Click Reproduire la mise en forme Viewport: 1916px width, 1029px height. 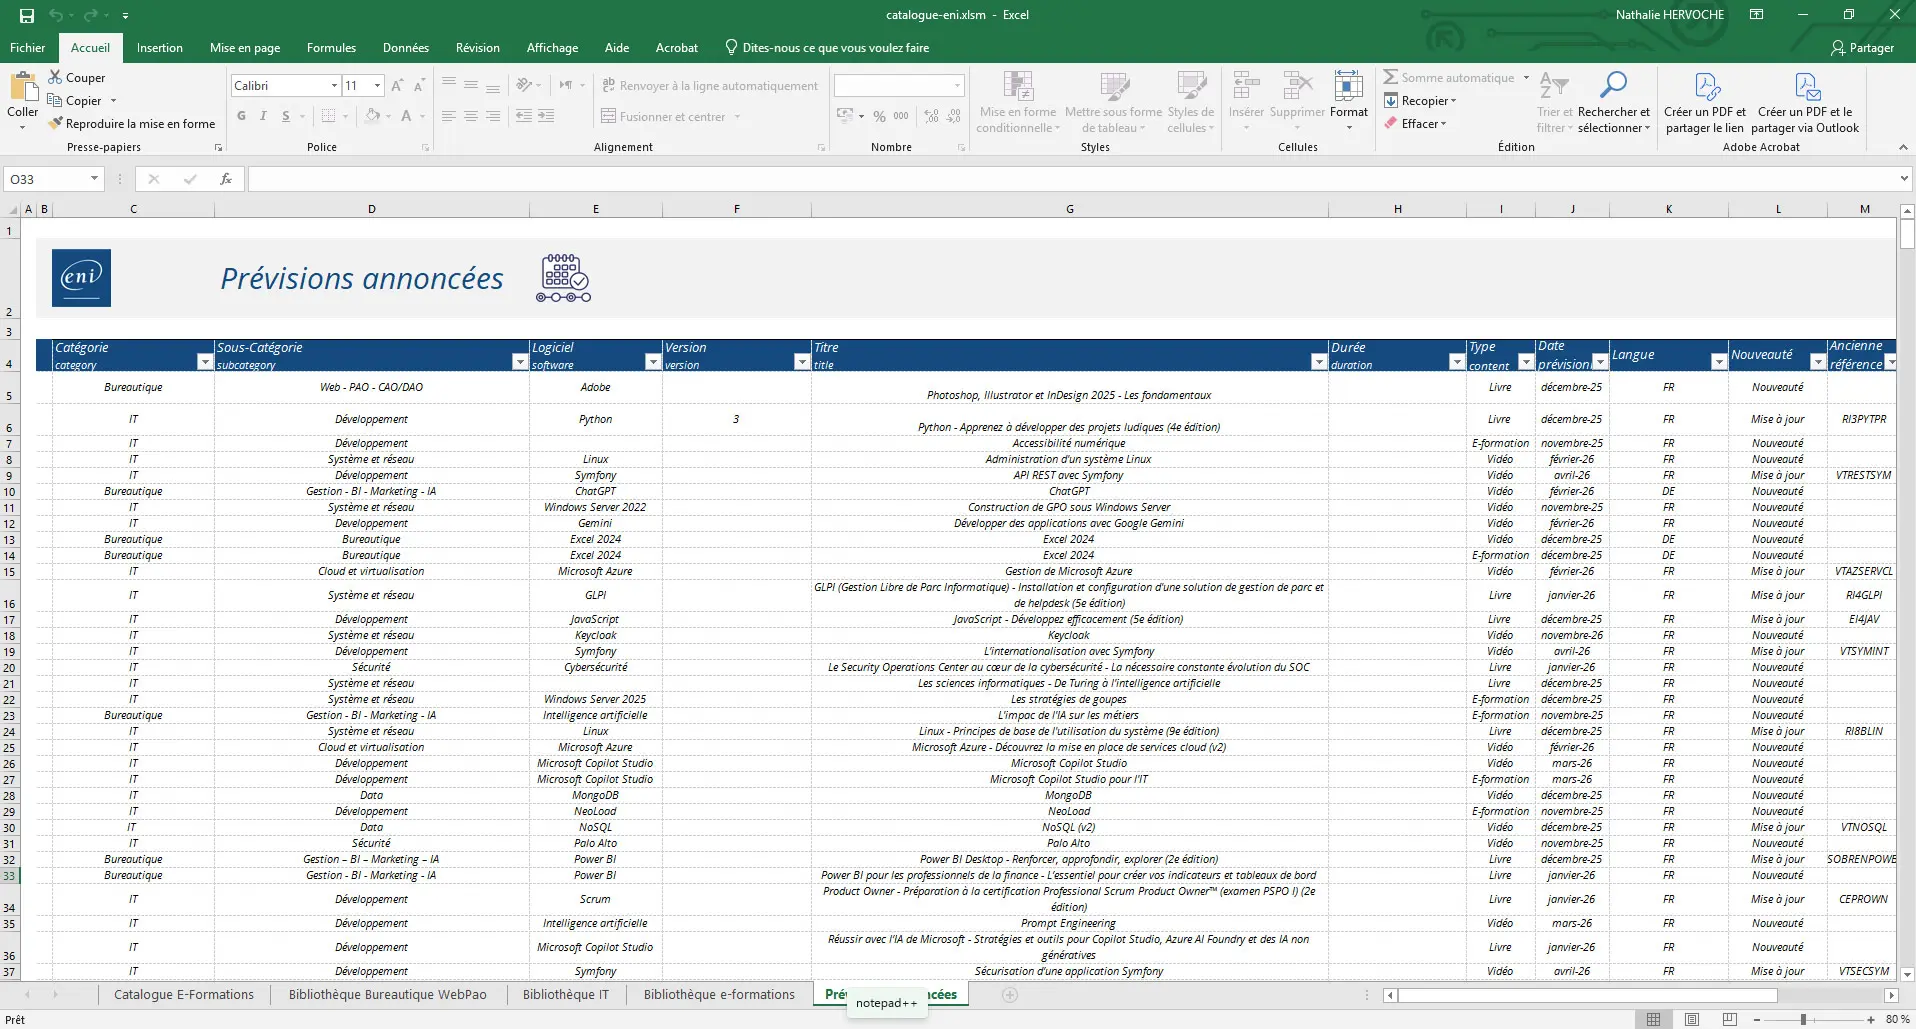click(140, 124)
